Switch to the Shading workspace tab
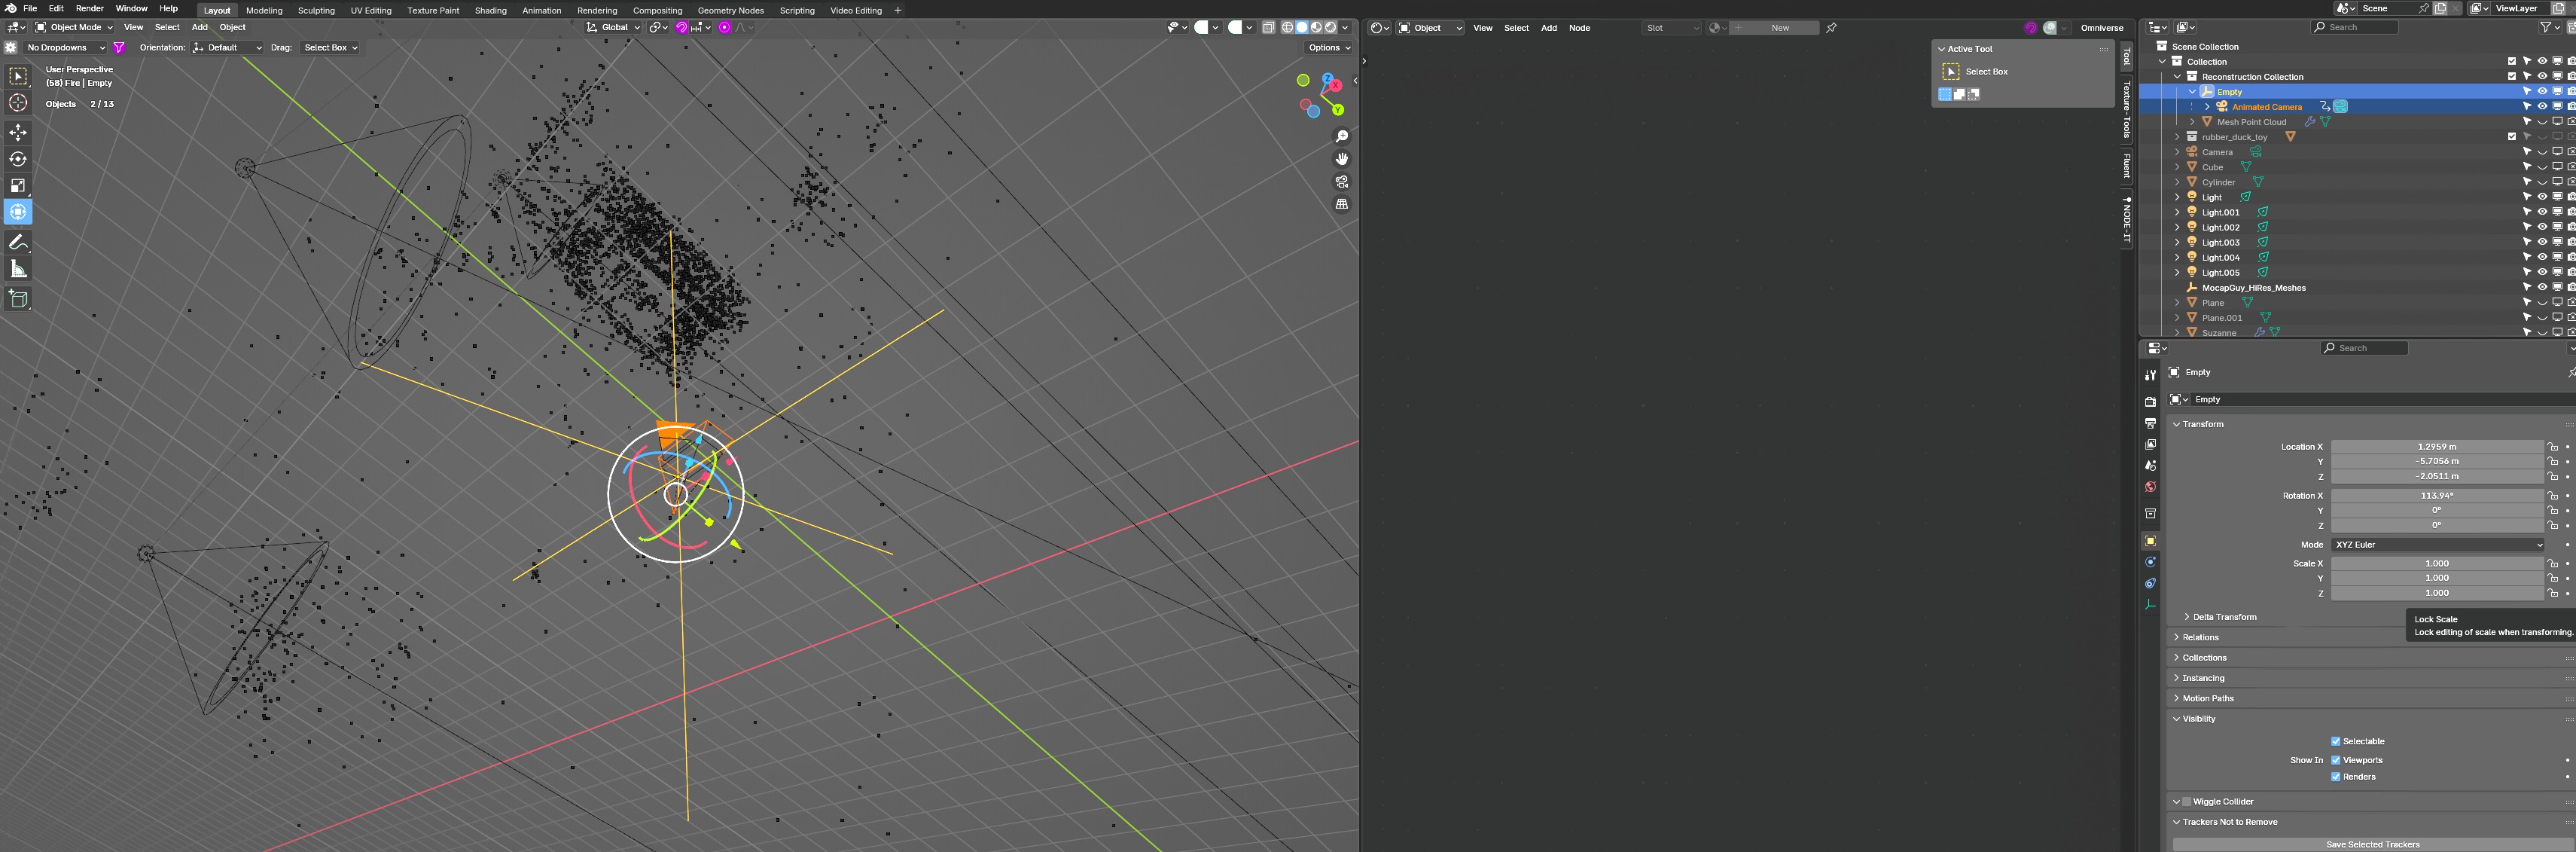This screenshot has width=2576, height=852. (x=490, y=11)
